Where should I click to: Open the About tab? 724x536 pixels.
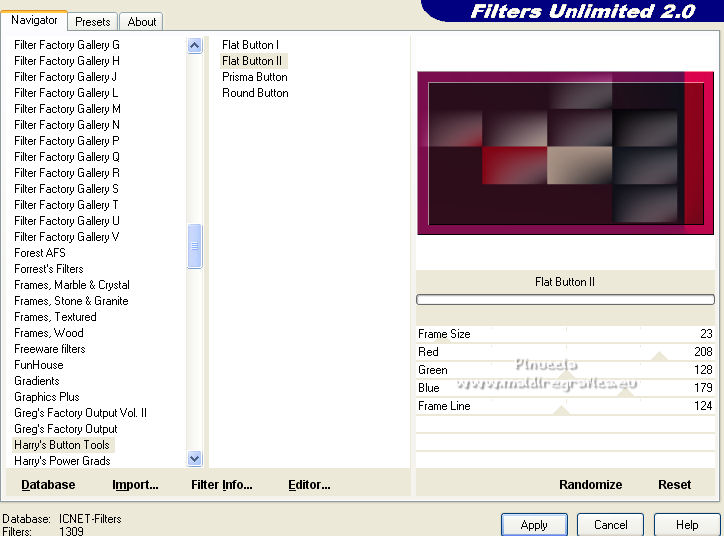tap(141, 22)
